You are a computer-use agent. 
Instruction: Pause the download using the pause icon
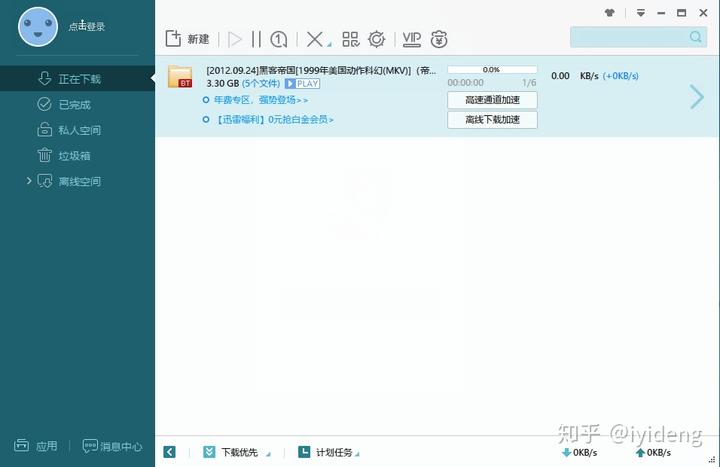pyautogui.click(x=256, y=39)
